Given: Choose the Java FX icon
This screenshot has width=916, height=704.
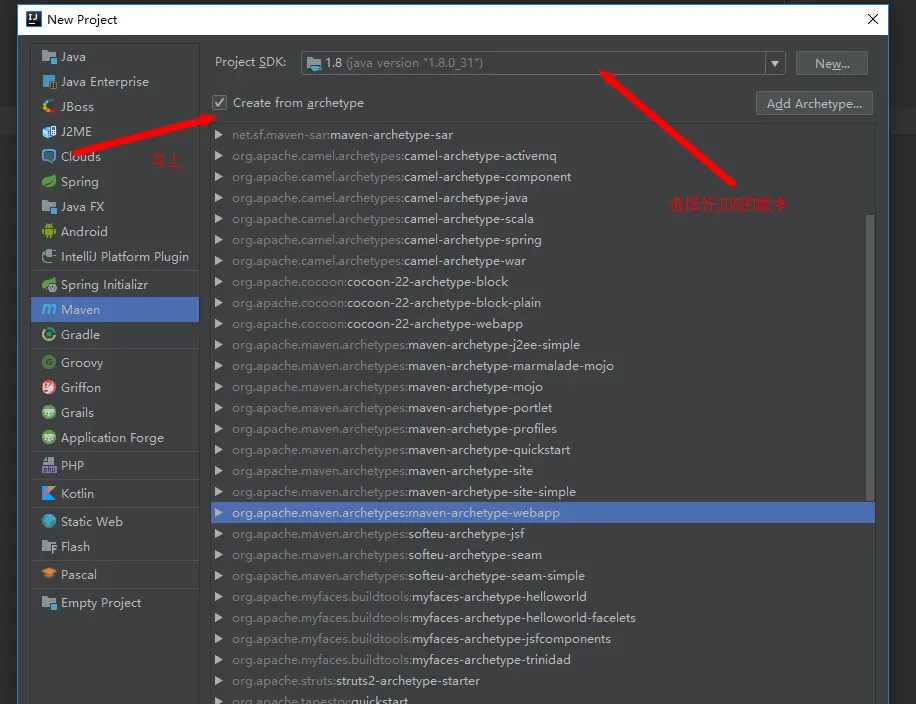Looking at the screenshot, I should pyautogui.click(x=49, y=207).
